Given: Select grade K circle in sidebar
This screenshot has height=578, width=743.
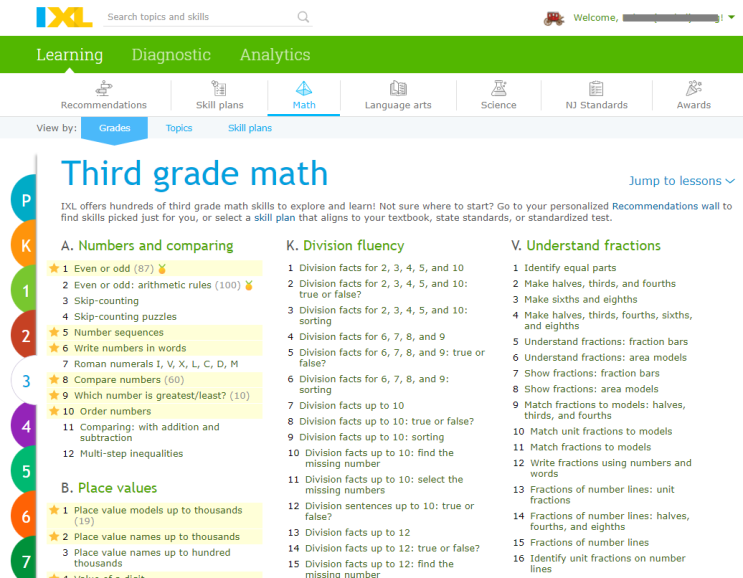Looking at the screenshot, I should (25, 245).
